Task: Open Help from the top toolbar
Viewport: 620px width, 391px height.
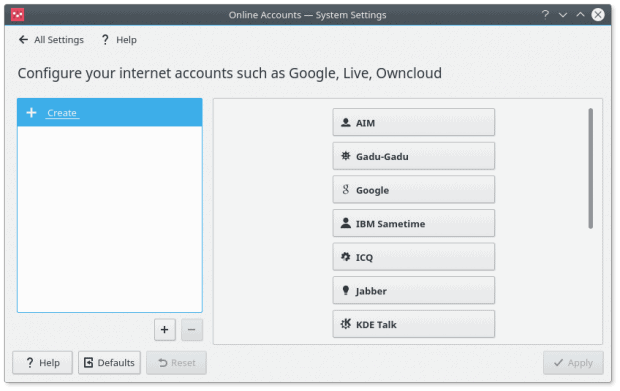Action: click(x=119, y=40)
